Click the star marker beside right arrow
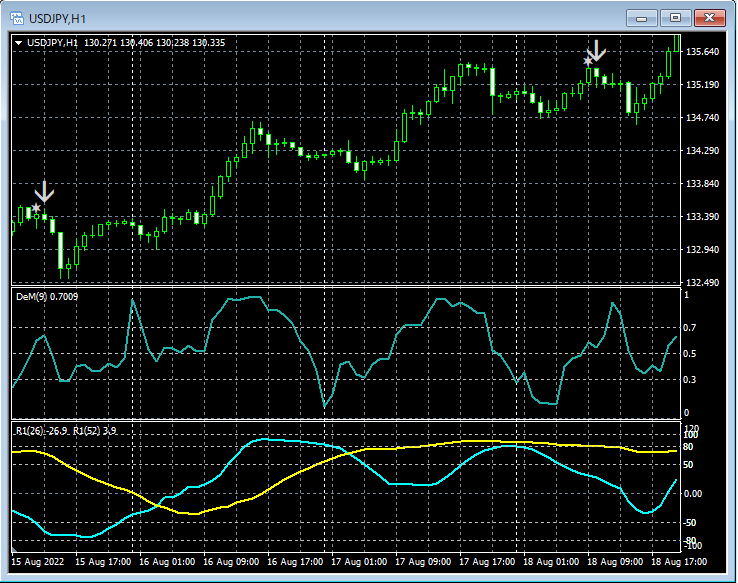The image size is (738, 583). 588,62
